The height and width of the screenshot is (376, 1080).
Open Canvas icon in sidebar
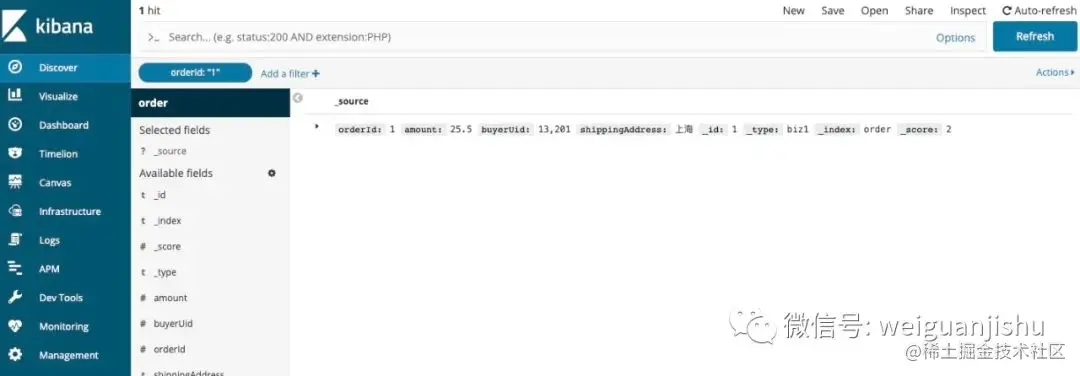[x=15, y=182]
